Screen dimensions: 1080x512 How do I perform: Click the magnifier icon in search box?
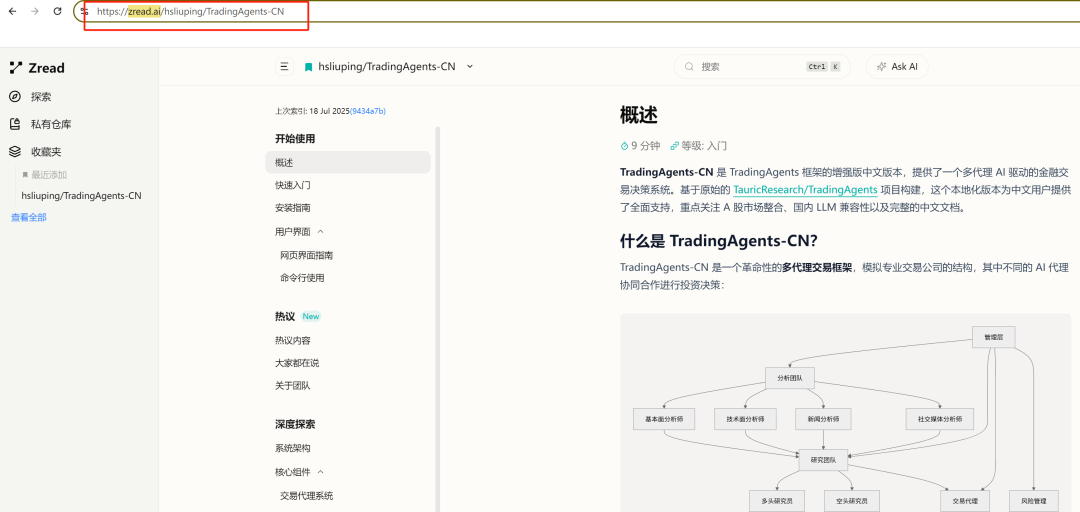689,67
